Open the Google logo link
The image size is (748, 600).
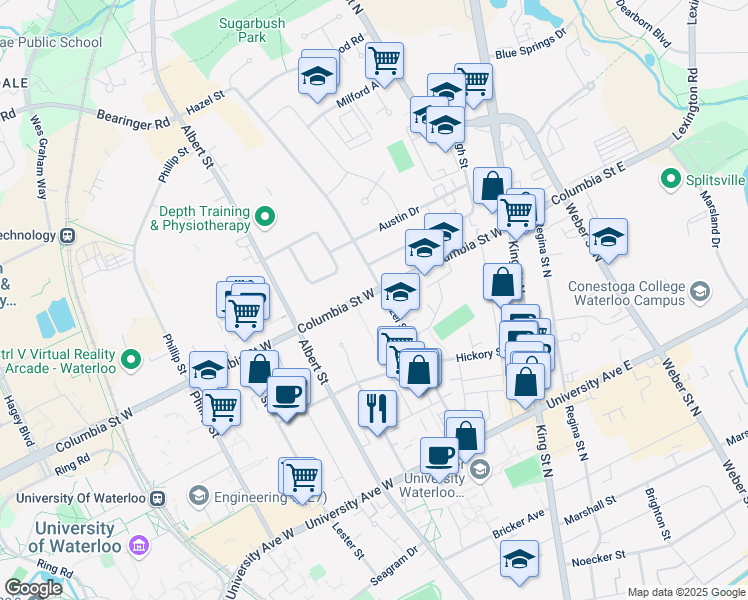pyautogui.click(x=33, y=589)
